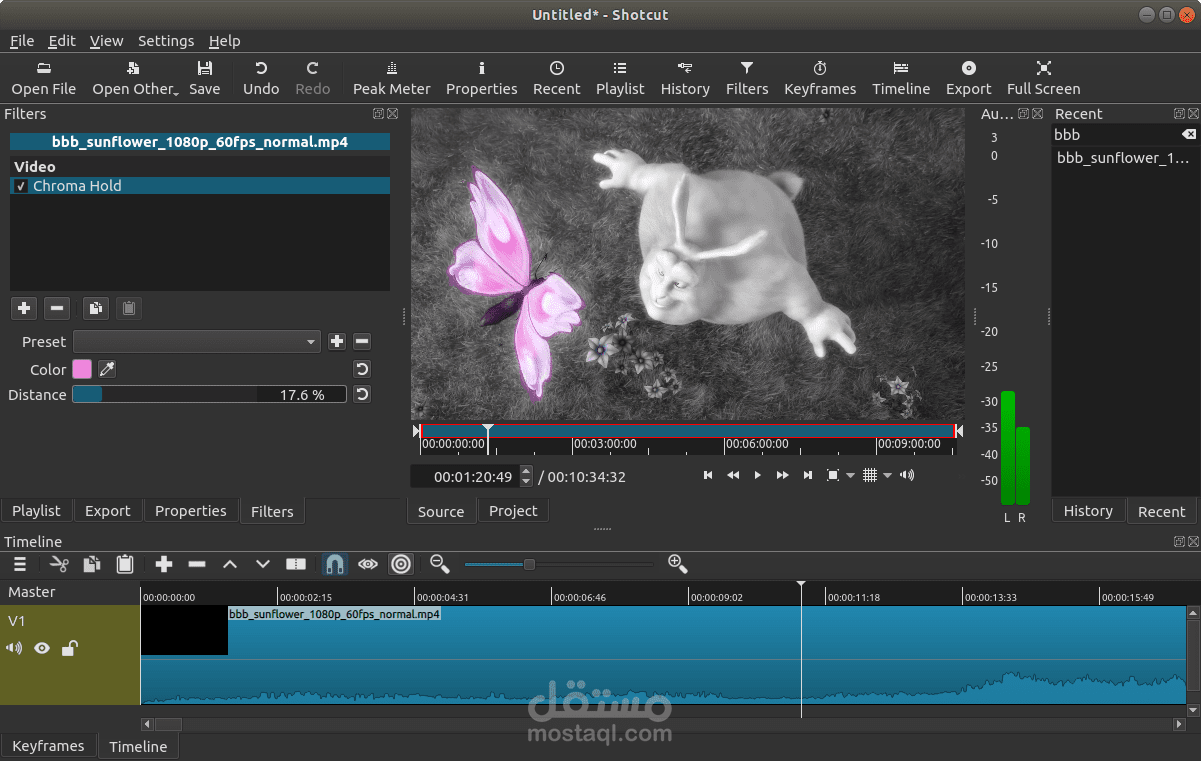Undo the last action
This screenshot has height=761, width=1201.
[x=261, y=78]
